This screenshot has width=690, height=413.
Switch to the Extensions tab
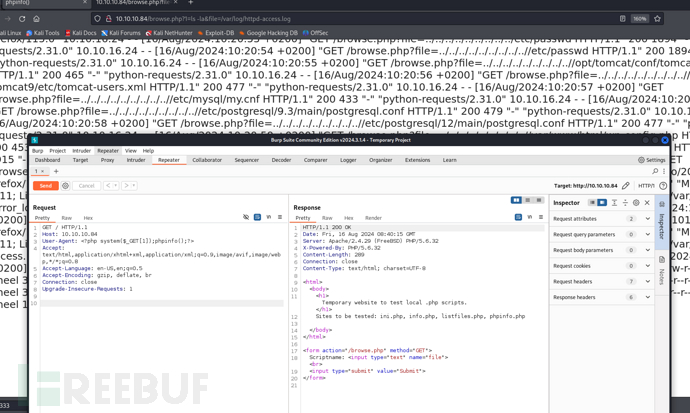tap(418, 160)
